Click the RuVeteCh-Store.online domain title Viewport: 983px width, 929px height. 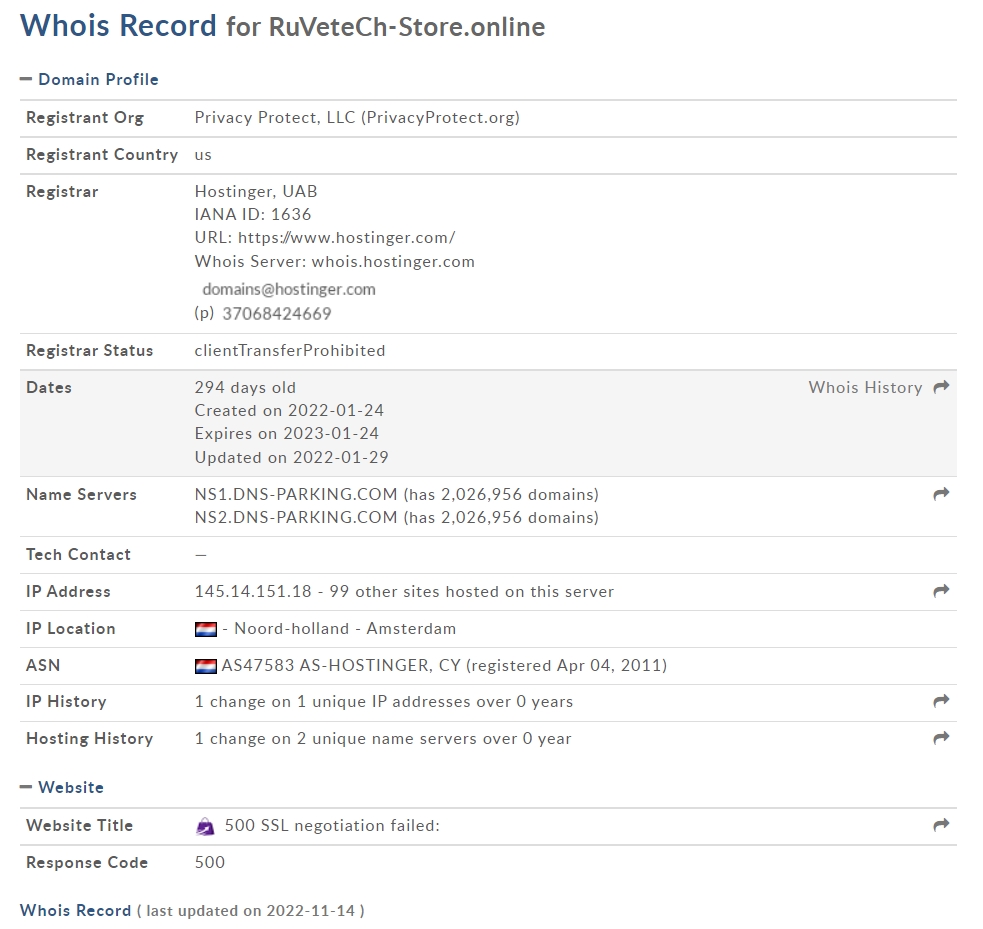(x=407, y=27)
